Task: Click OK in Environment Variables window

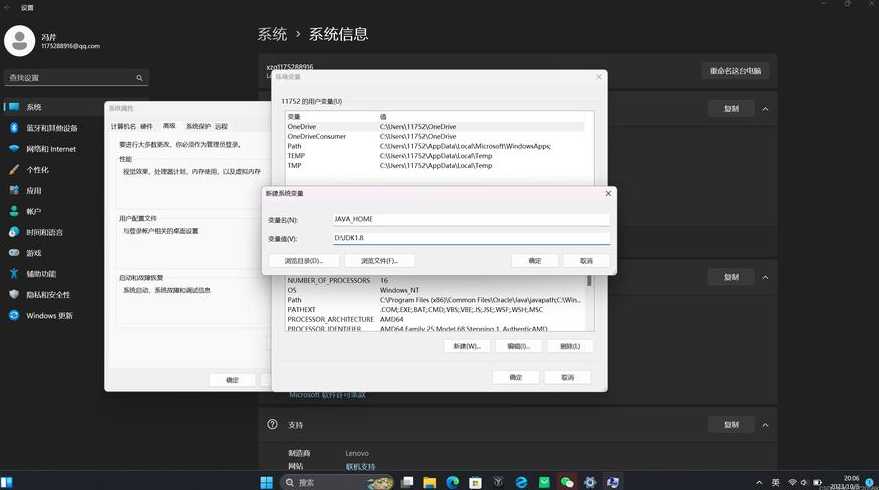Action: pos(516,377)
